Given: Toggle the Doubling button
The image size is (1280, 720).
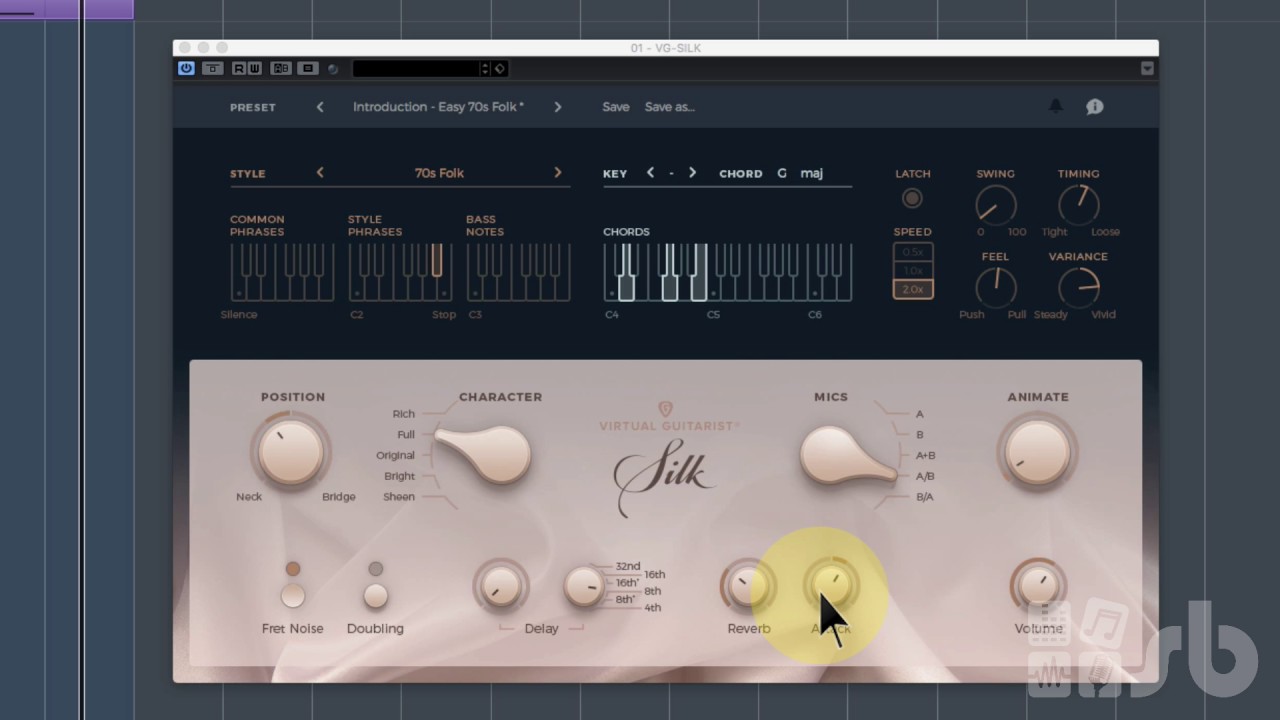Looking at the screenshot, I should 375,596.
